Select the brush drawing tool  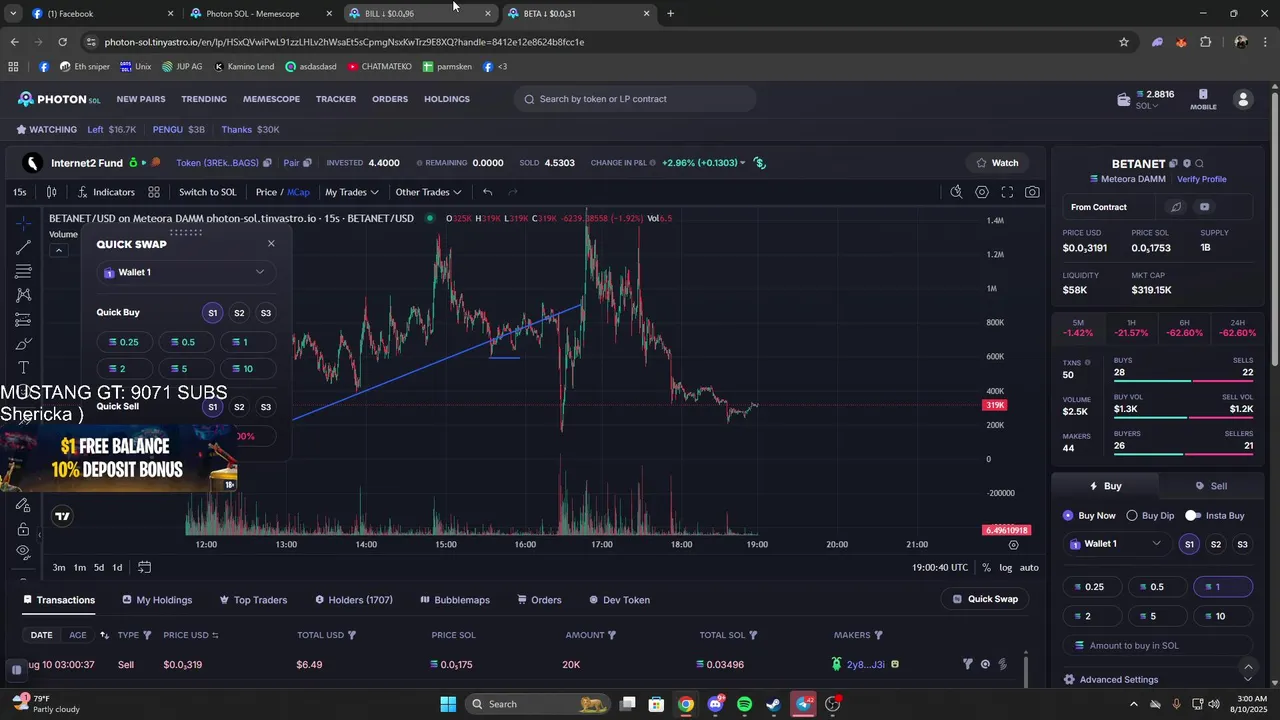(23, 344)
